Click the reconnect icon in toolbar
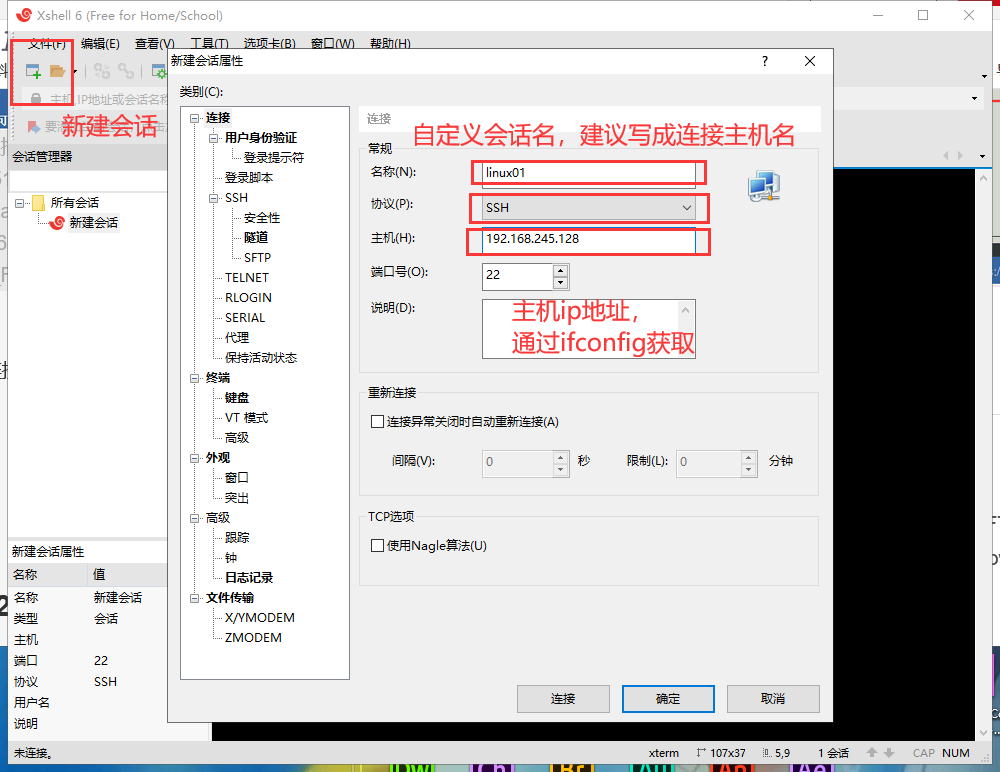 coord(102,71)
